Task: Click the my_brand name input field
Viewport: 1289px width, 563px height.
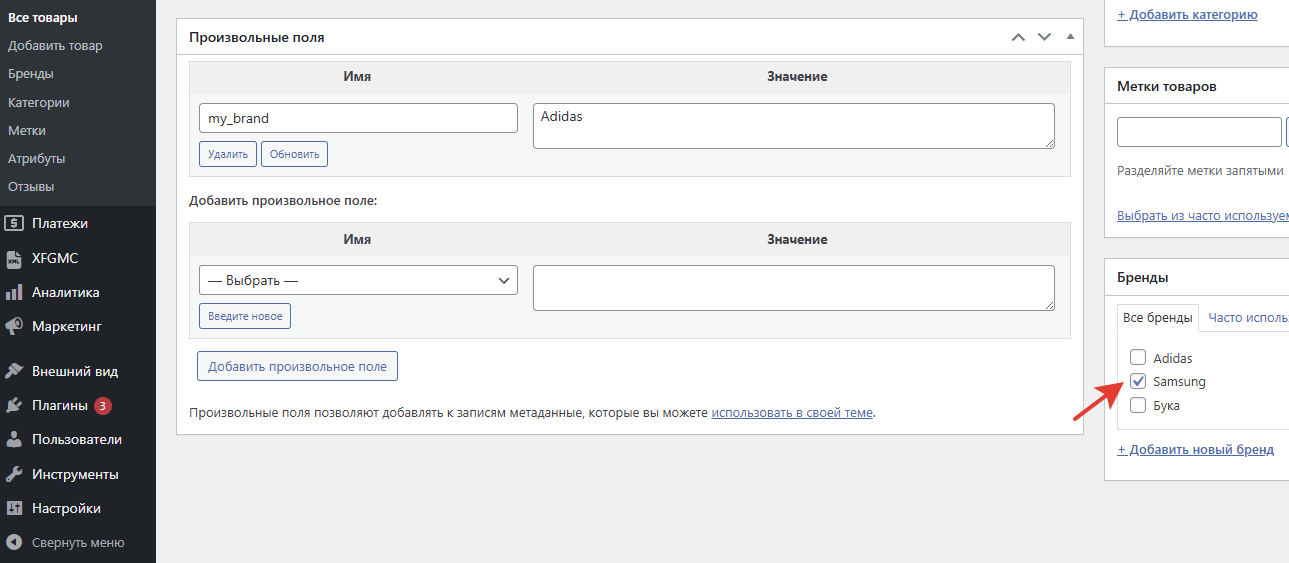Action: point(358,118)
